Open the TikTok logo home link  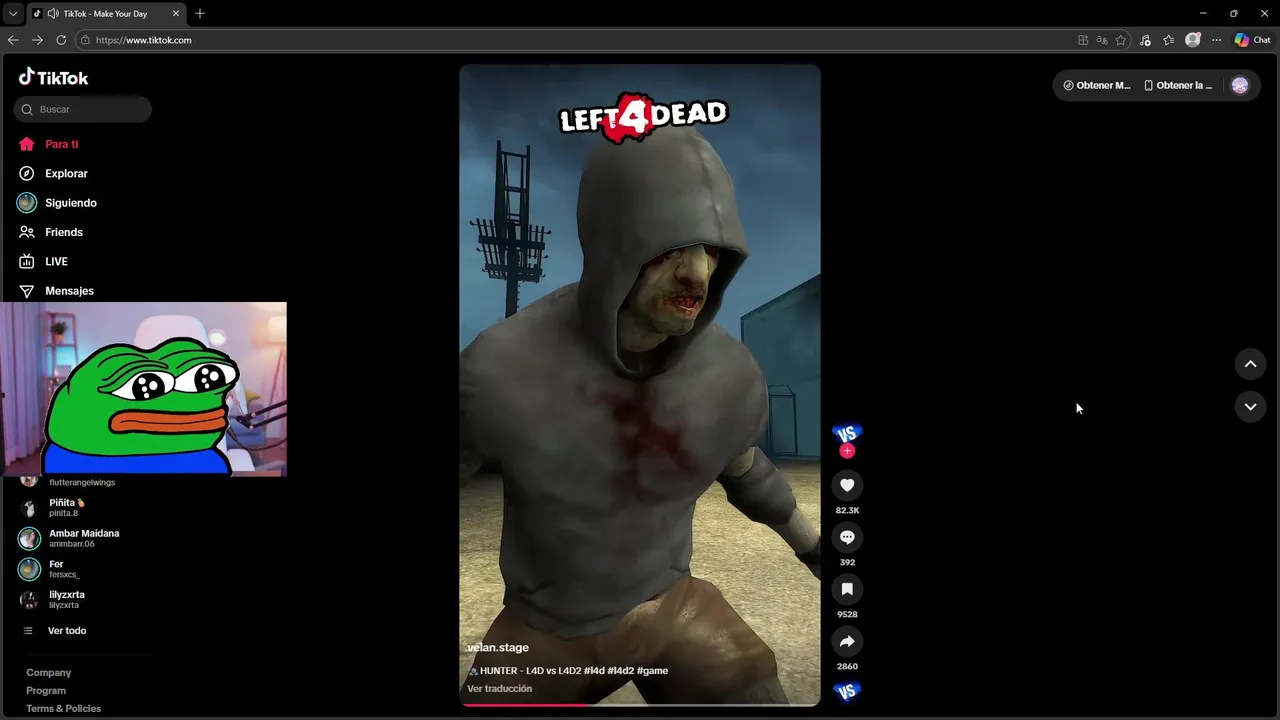[x=53, y=77]
